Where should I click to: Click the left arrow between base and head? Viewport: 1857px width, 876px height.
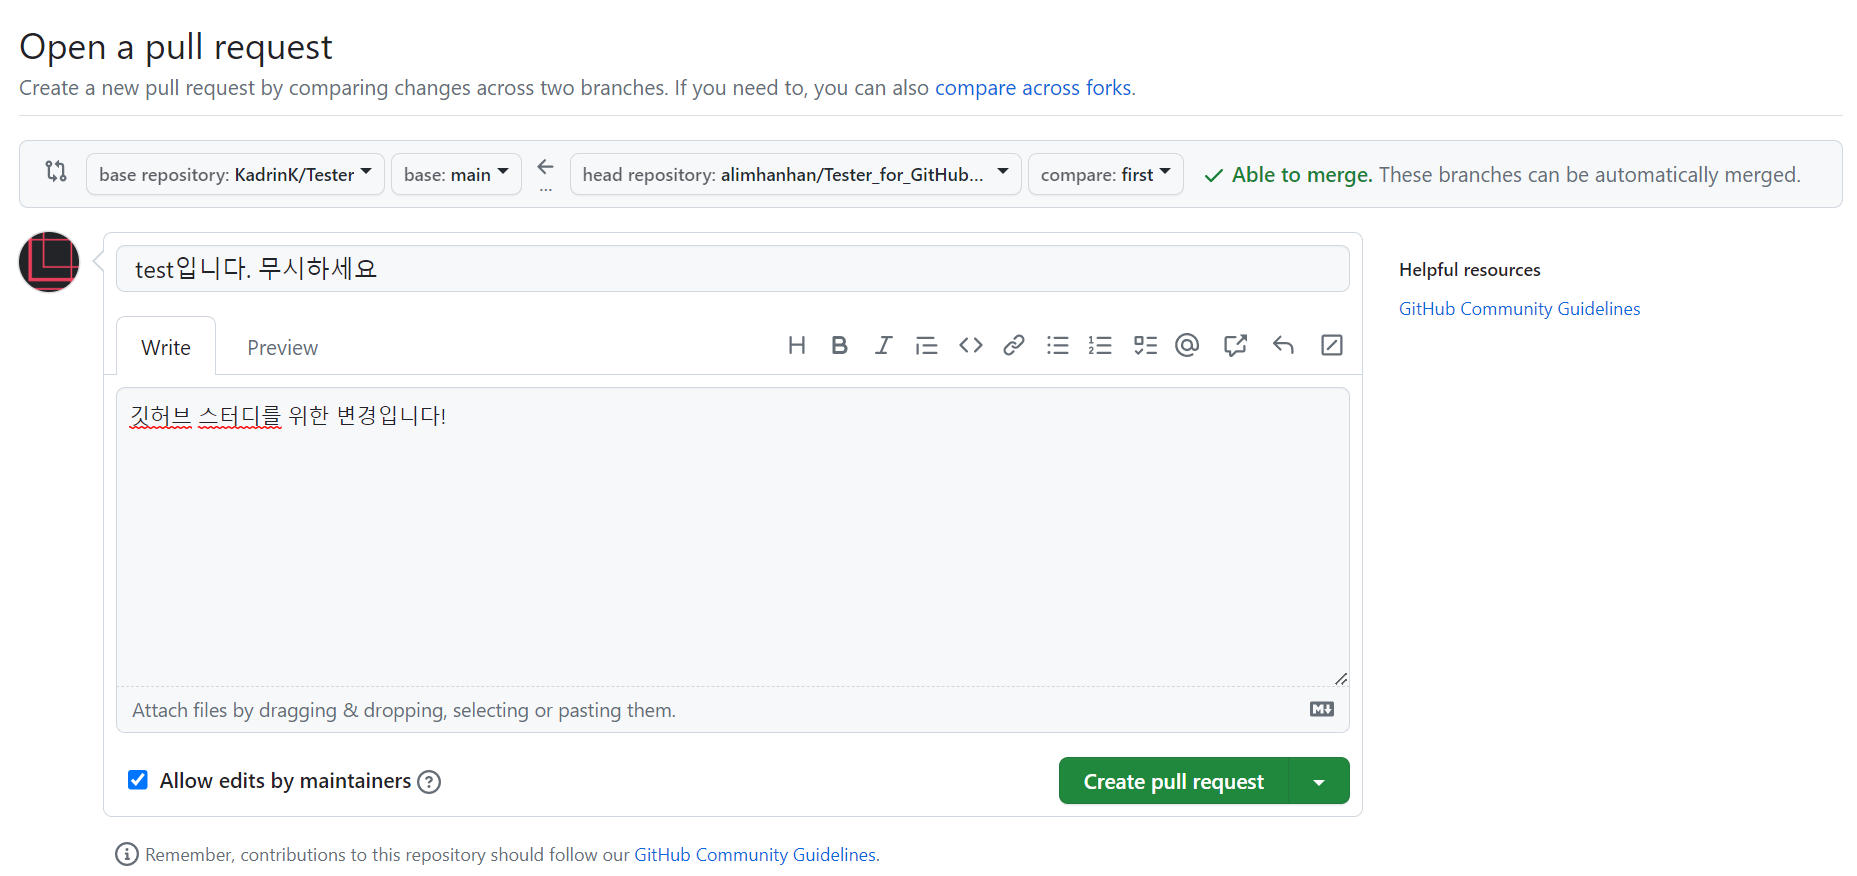(x=545, y=167)
